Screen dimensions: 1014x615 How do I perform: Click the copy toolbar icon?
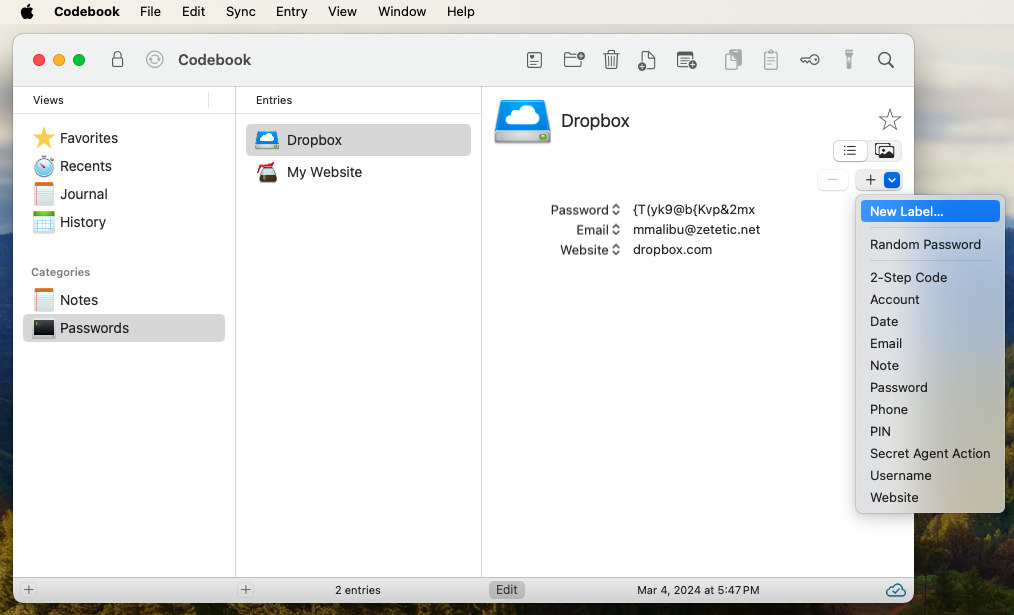point(733,59)
